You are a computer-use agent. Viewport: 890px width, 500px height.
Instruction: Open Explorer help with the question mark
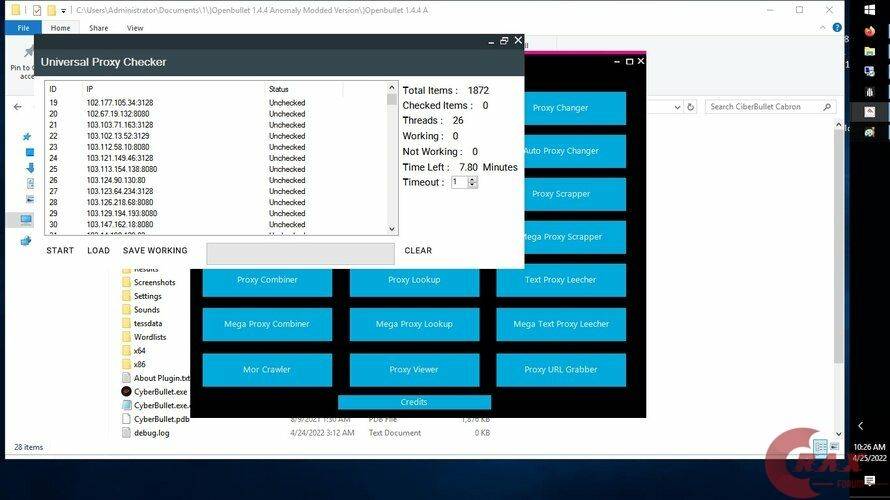(x=837, y=27)
